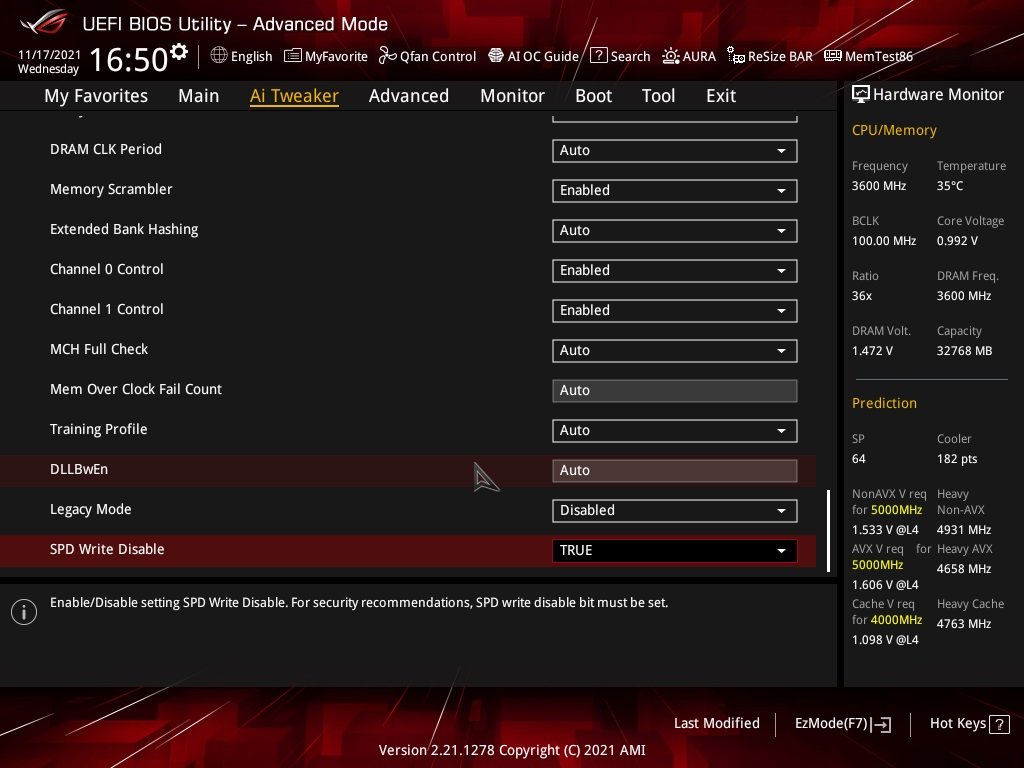Screen dimensions: 1024x768
Task: Click the English language globe icon
Action: click(219, 56)
